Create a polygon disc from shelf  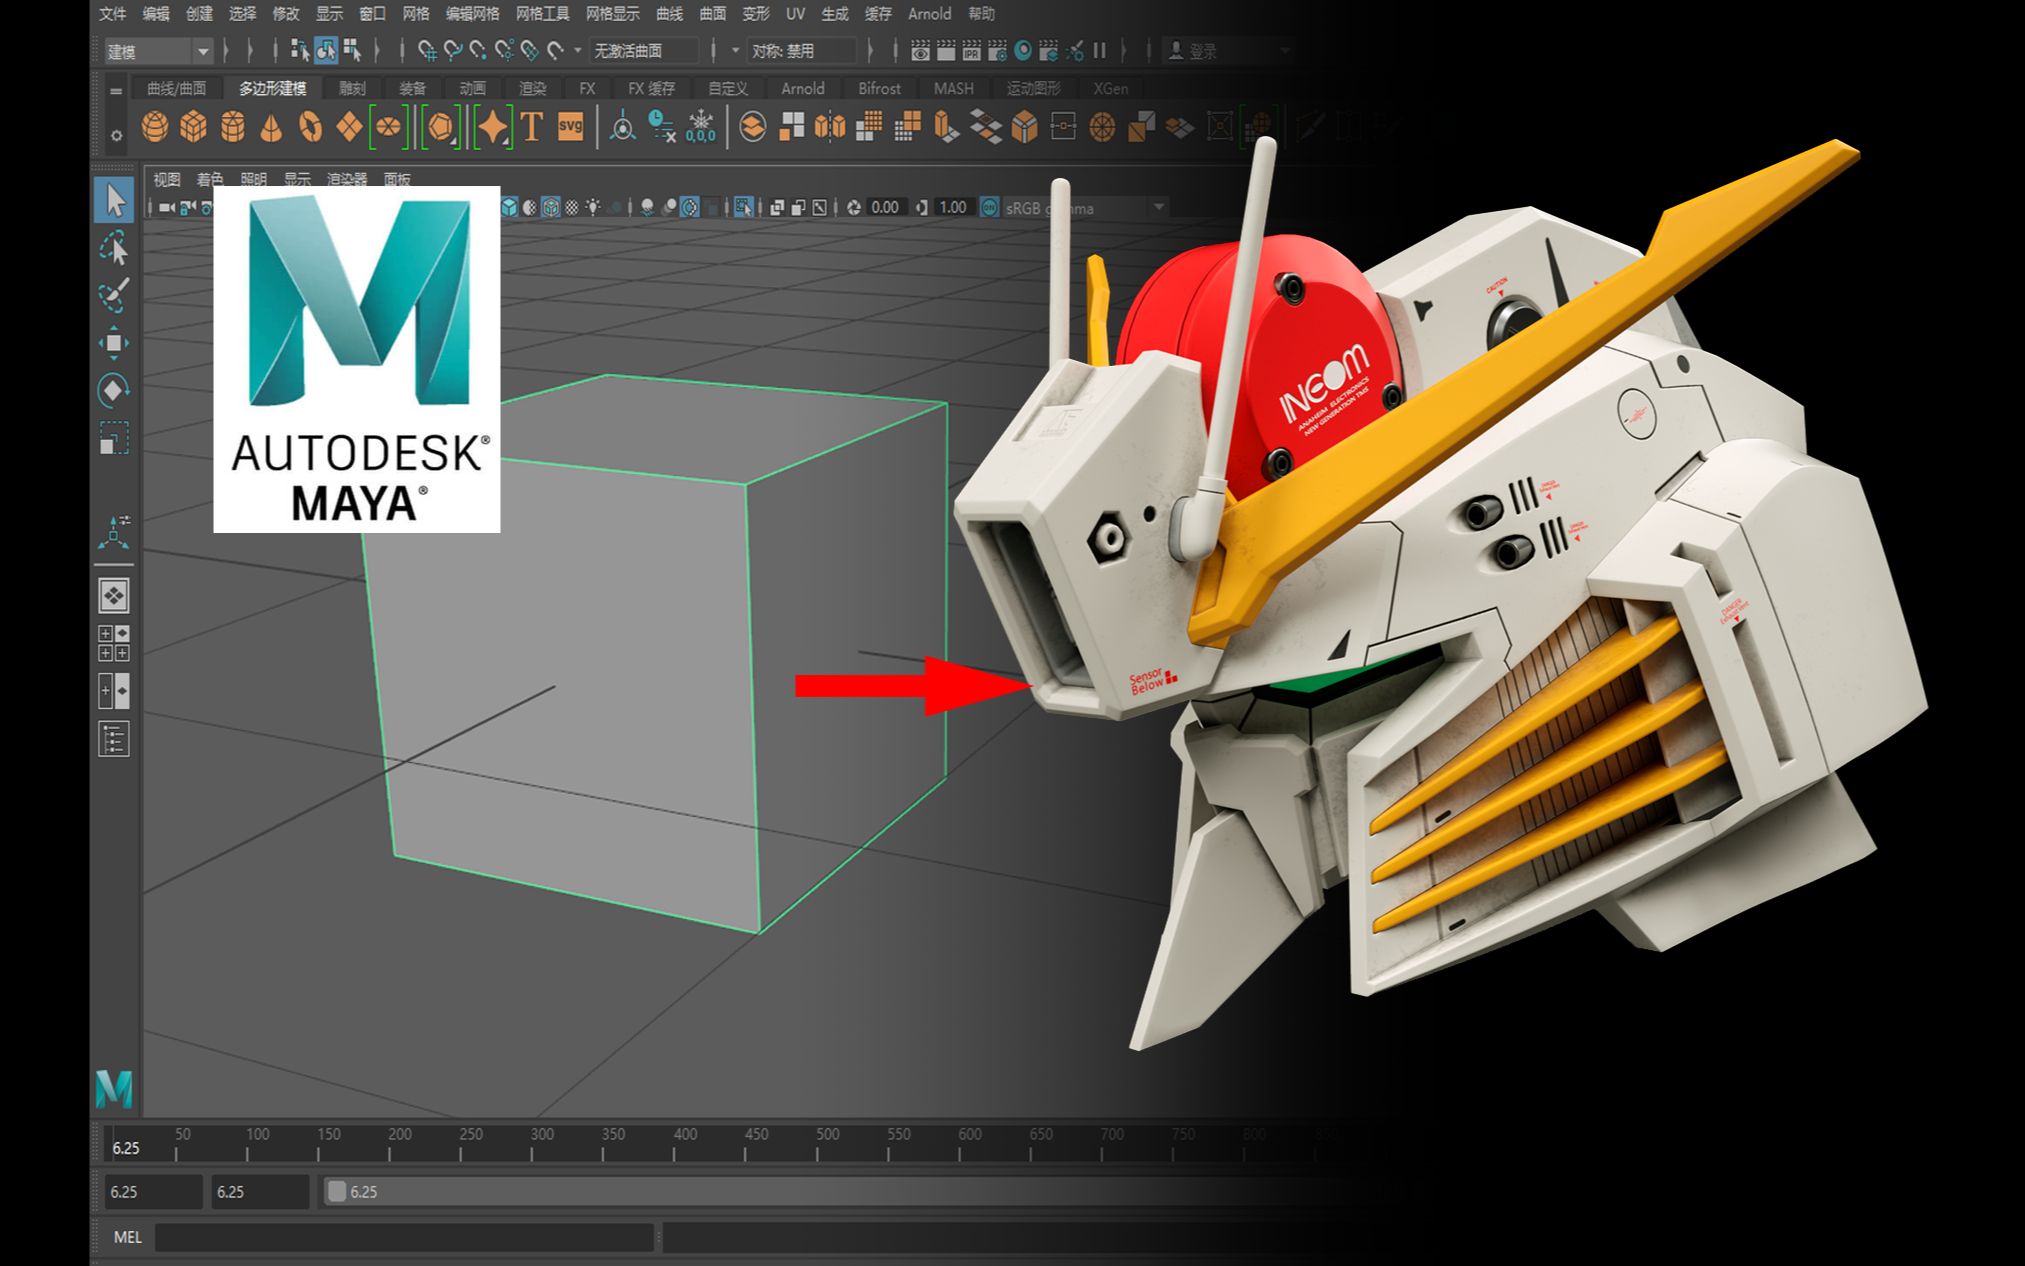389,127
